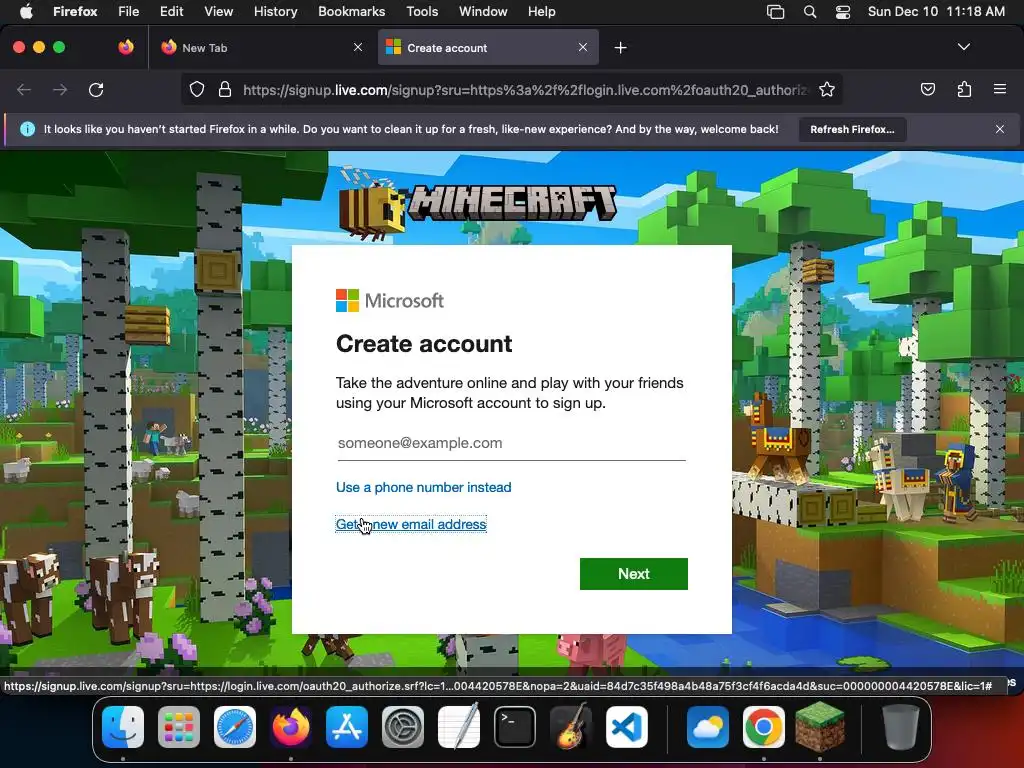The image size is (1024, 768).
Task: Open Visual Studio Code from the dock
Action: pos(627,727)
